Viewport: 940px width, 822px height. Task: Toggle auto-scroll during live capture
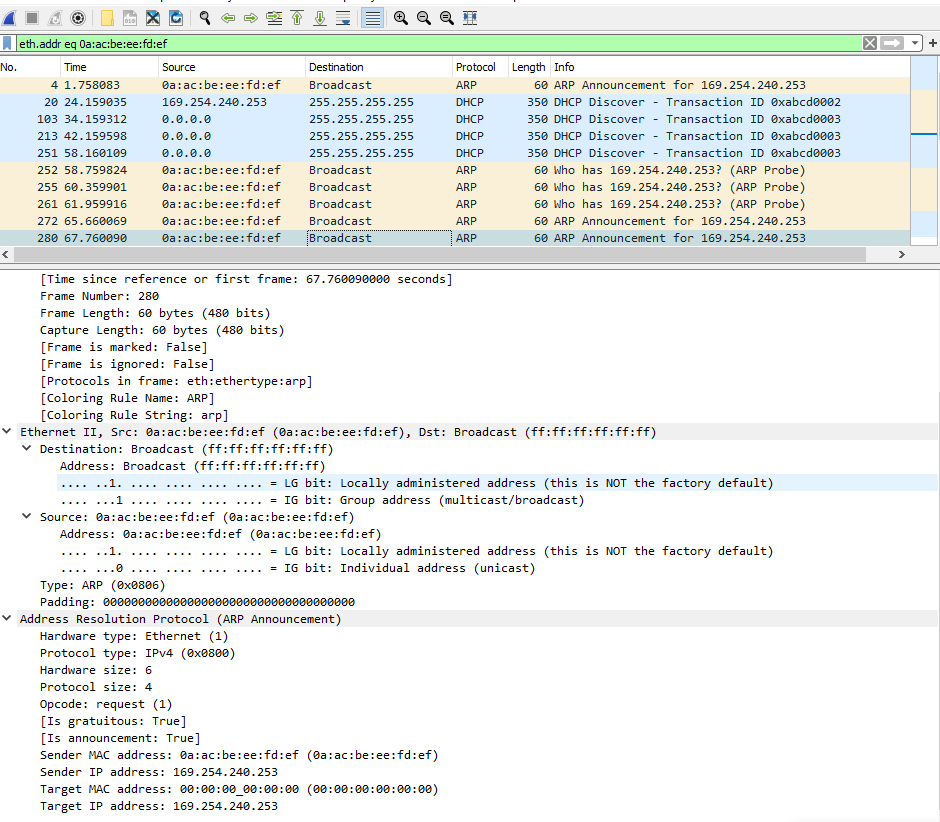(x=343, y=18)
